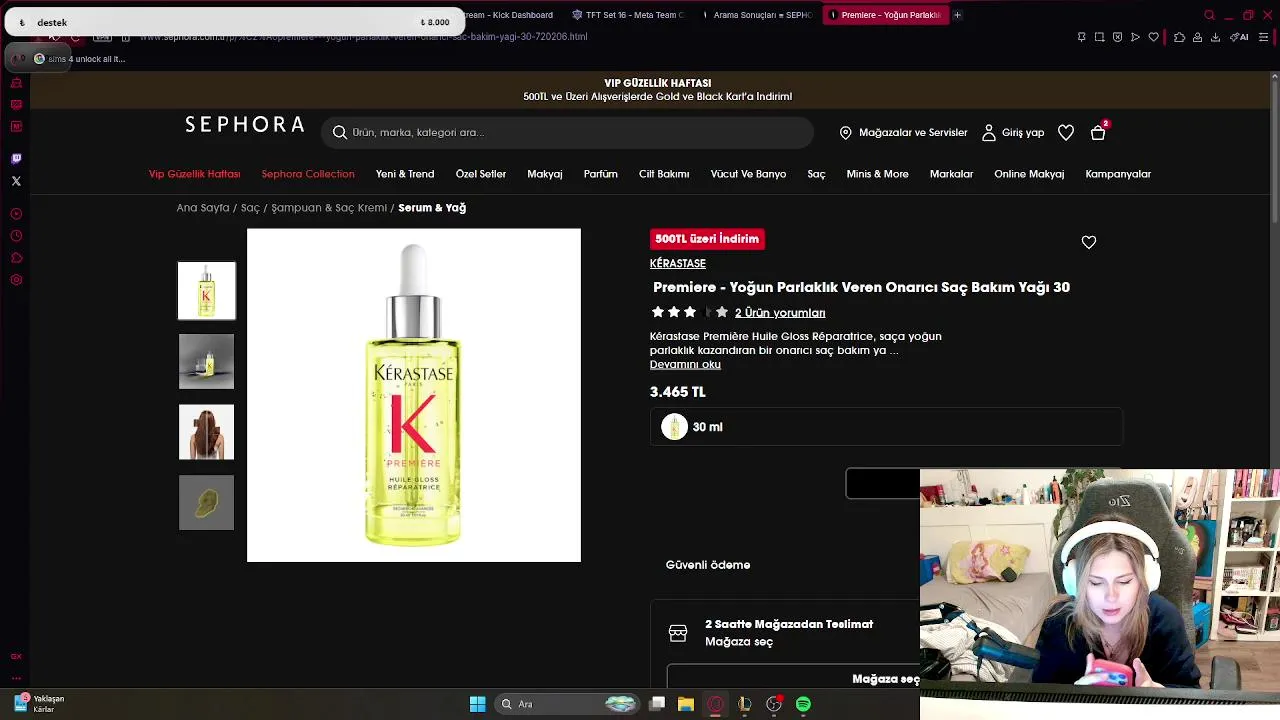Add product to favorites heart icon
The height and width of the screenshot is (720, 1280).
1089,242
